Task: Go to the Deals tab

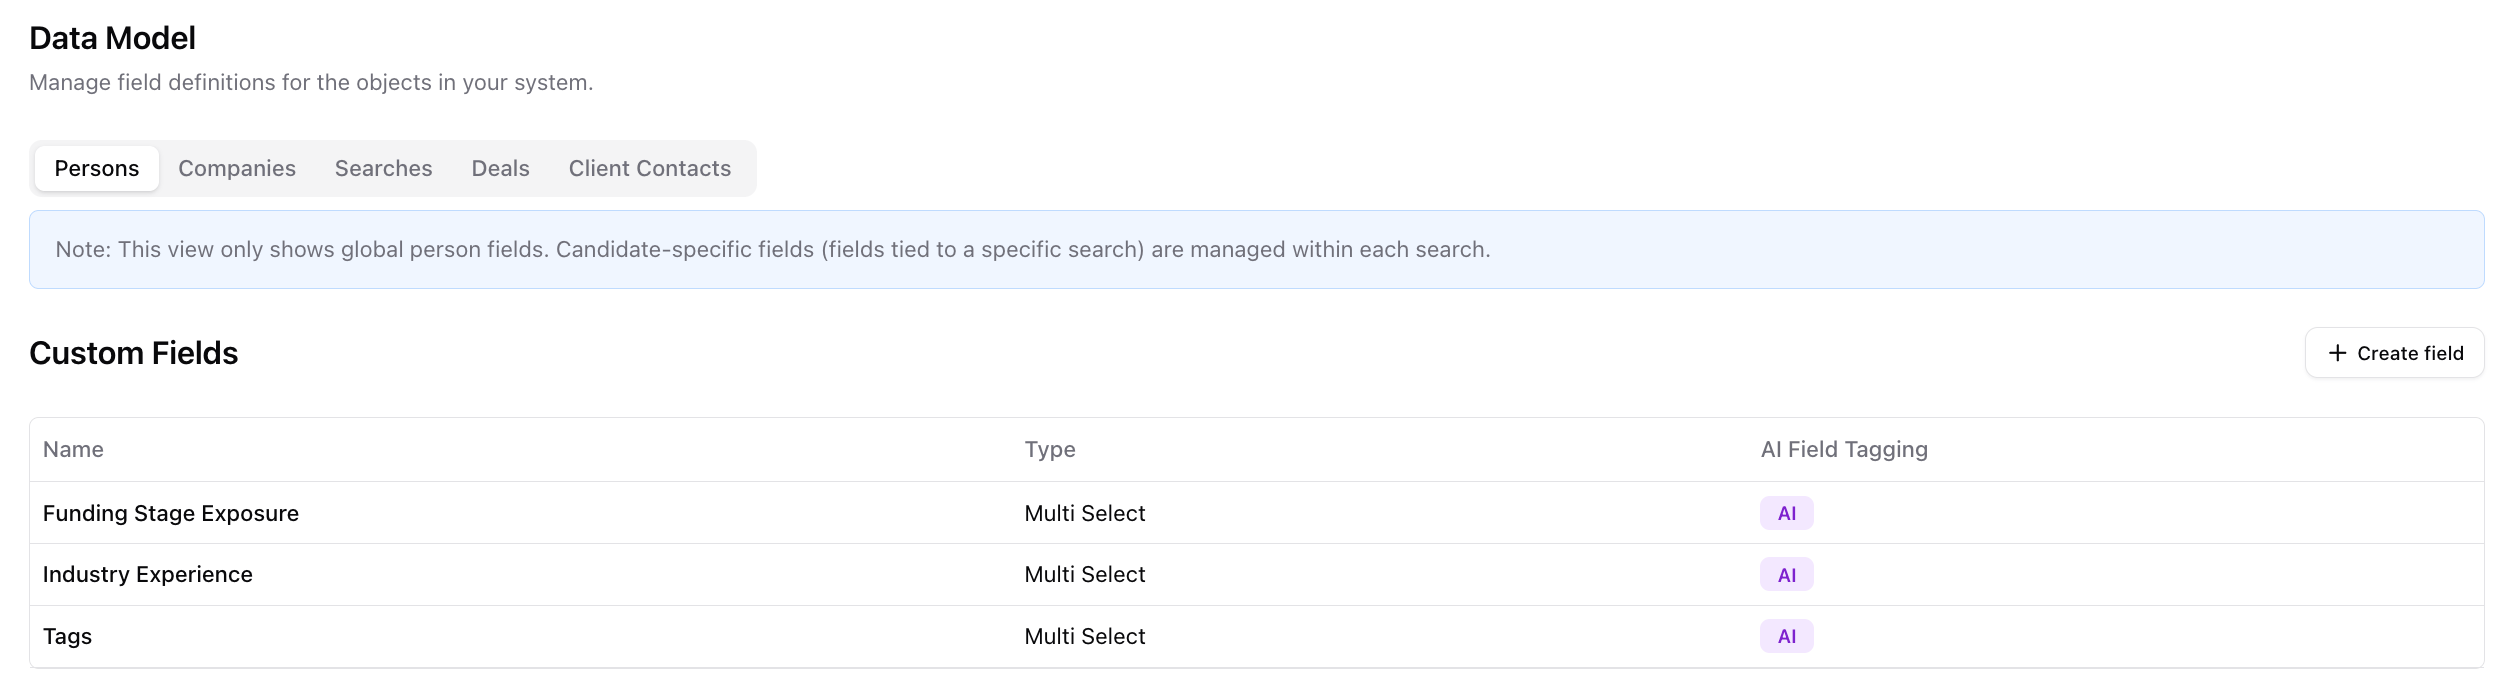Action: click(500, 168)
